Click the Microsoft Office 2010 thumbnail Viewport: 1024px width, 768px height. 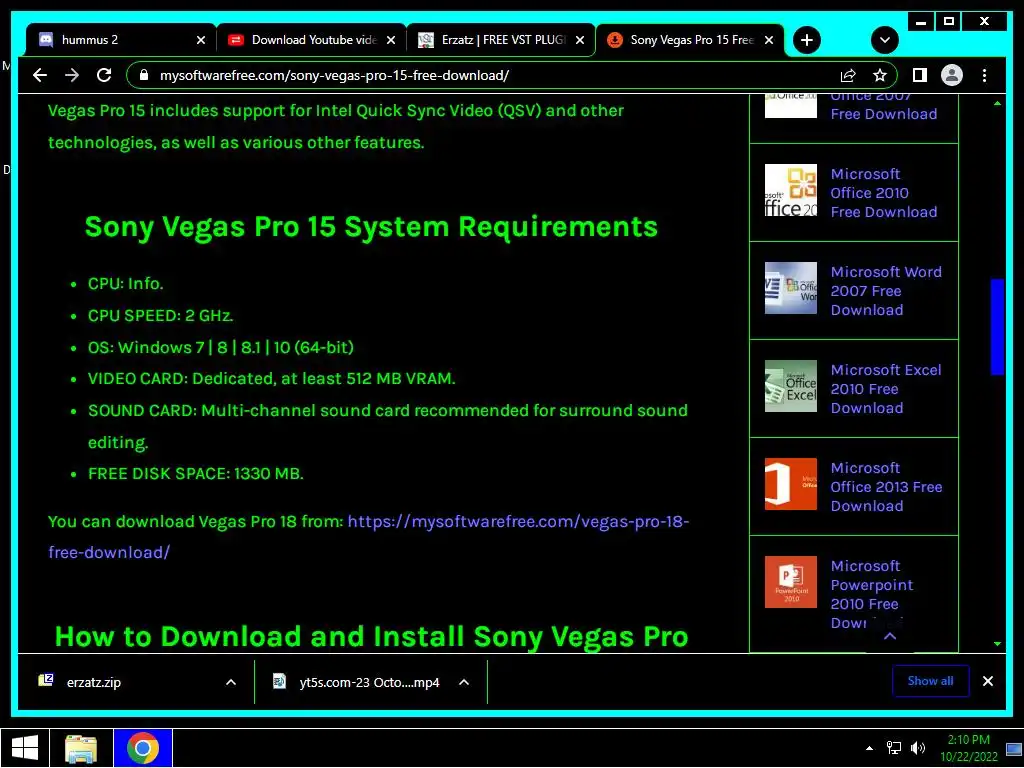click(x=791, y=190)
